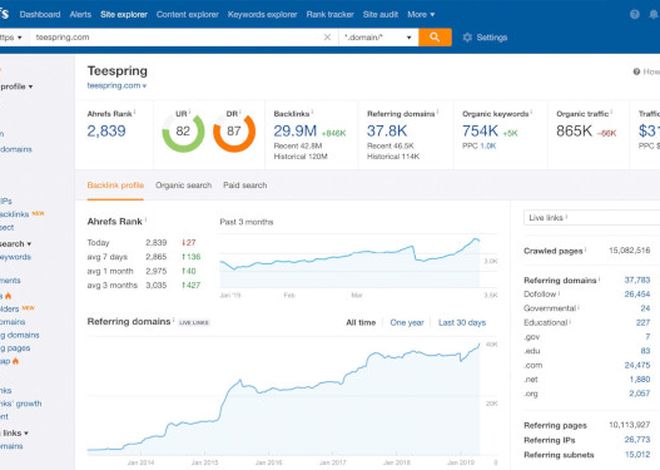Open Referring IPs count 26,773
Image resolution: width=660 pixels, height=470 pixels.
637,440
